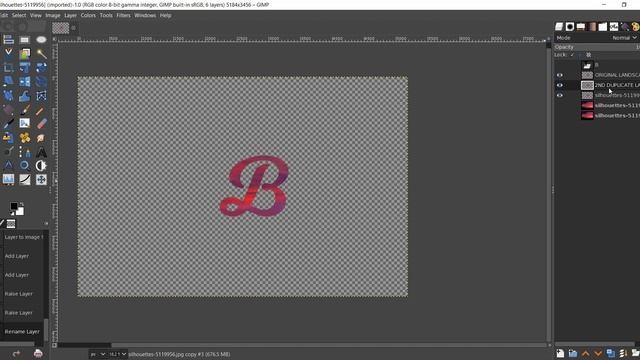Image resolution: width=640 pixels, height=360 pixels.
Task: Duplicate the selected layer
Action: (x=611, y=353)
